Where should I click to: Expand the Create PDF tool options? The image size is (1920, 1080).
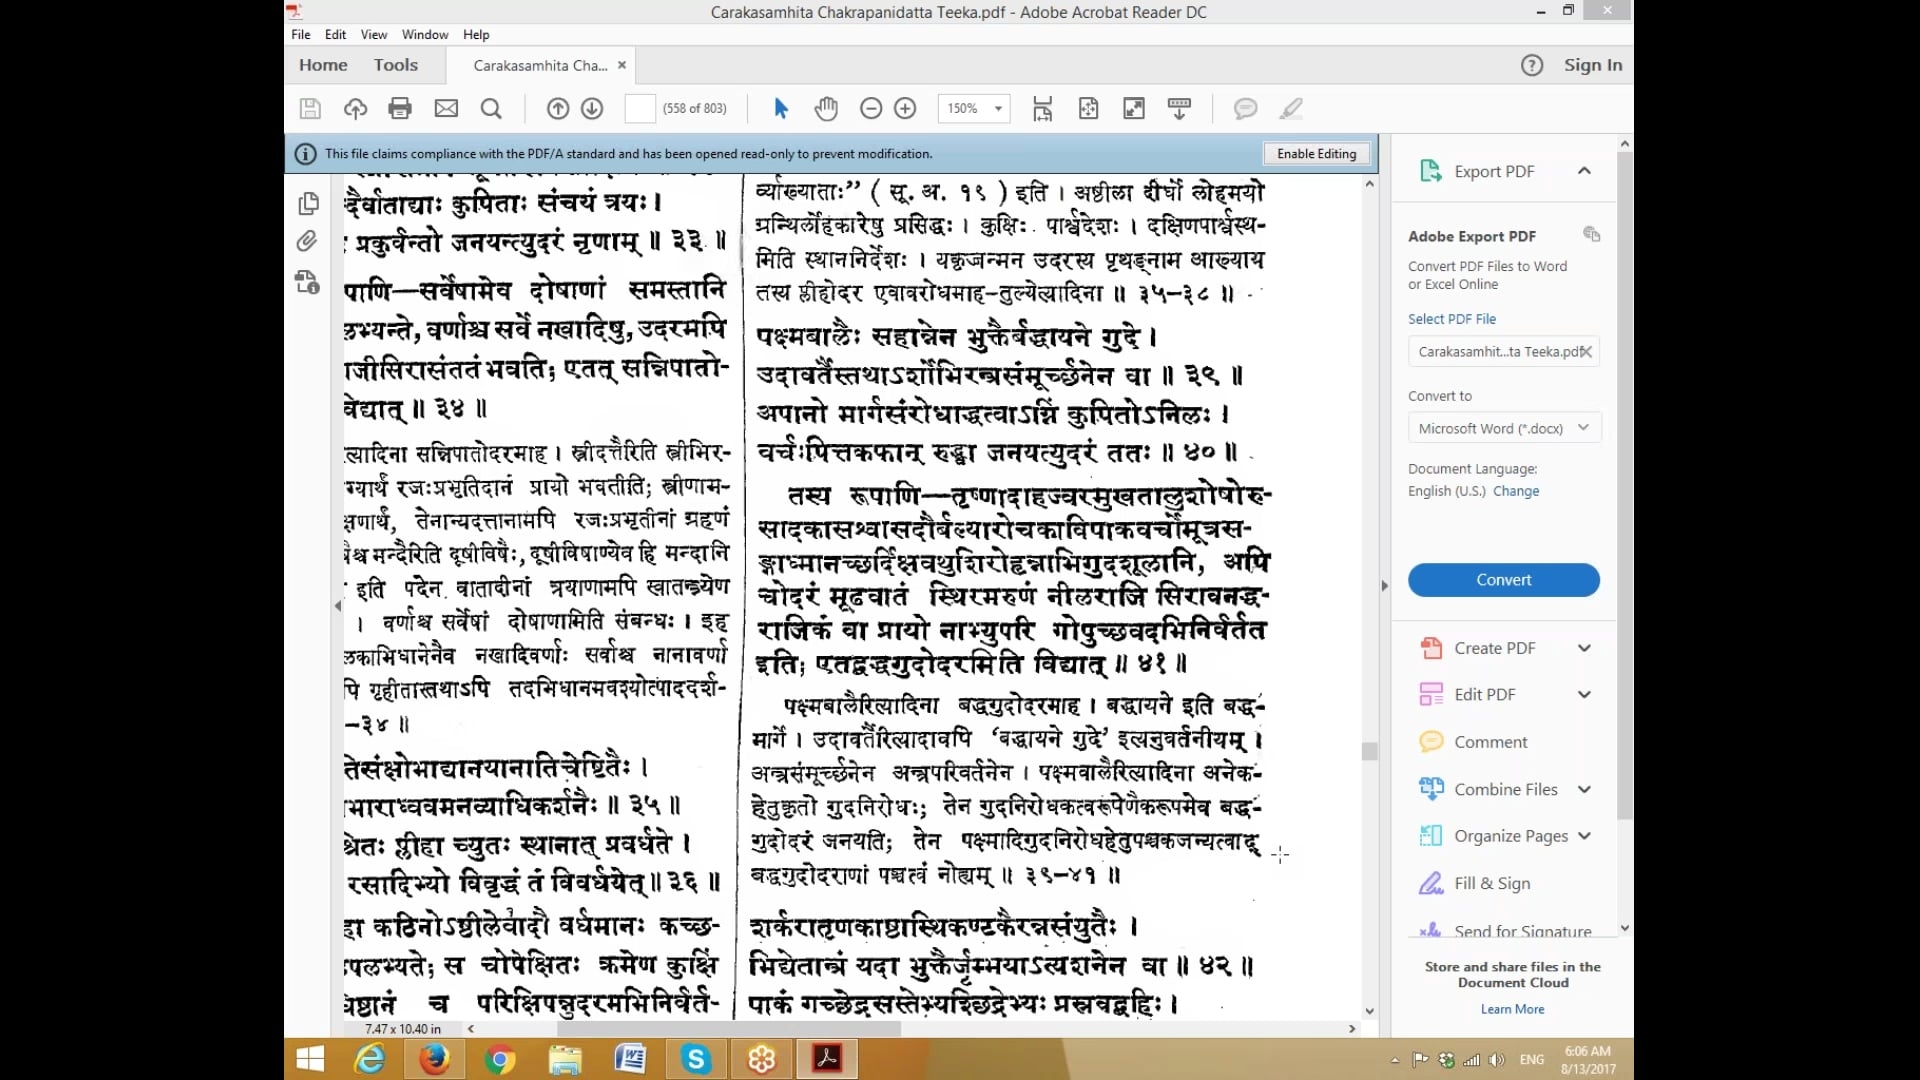1584,648
